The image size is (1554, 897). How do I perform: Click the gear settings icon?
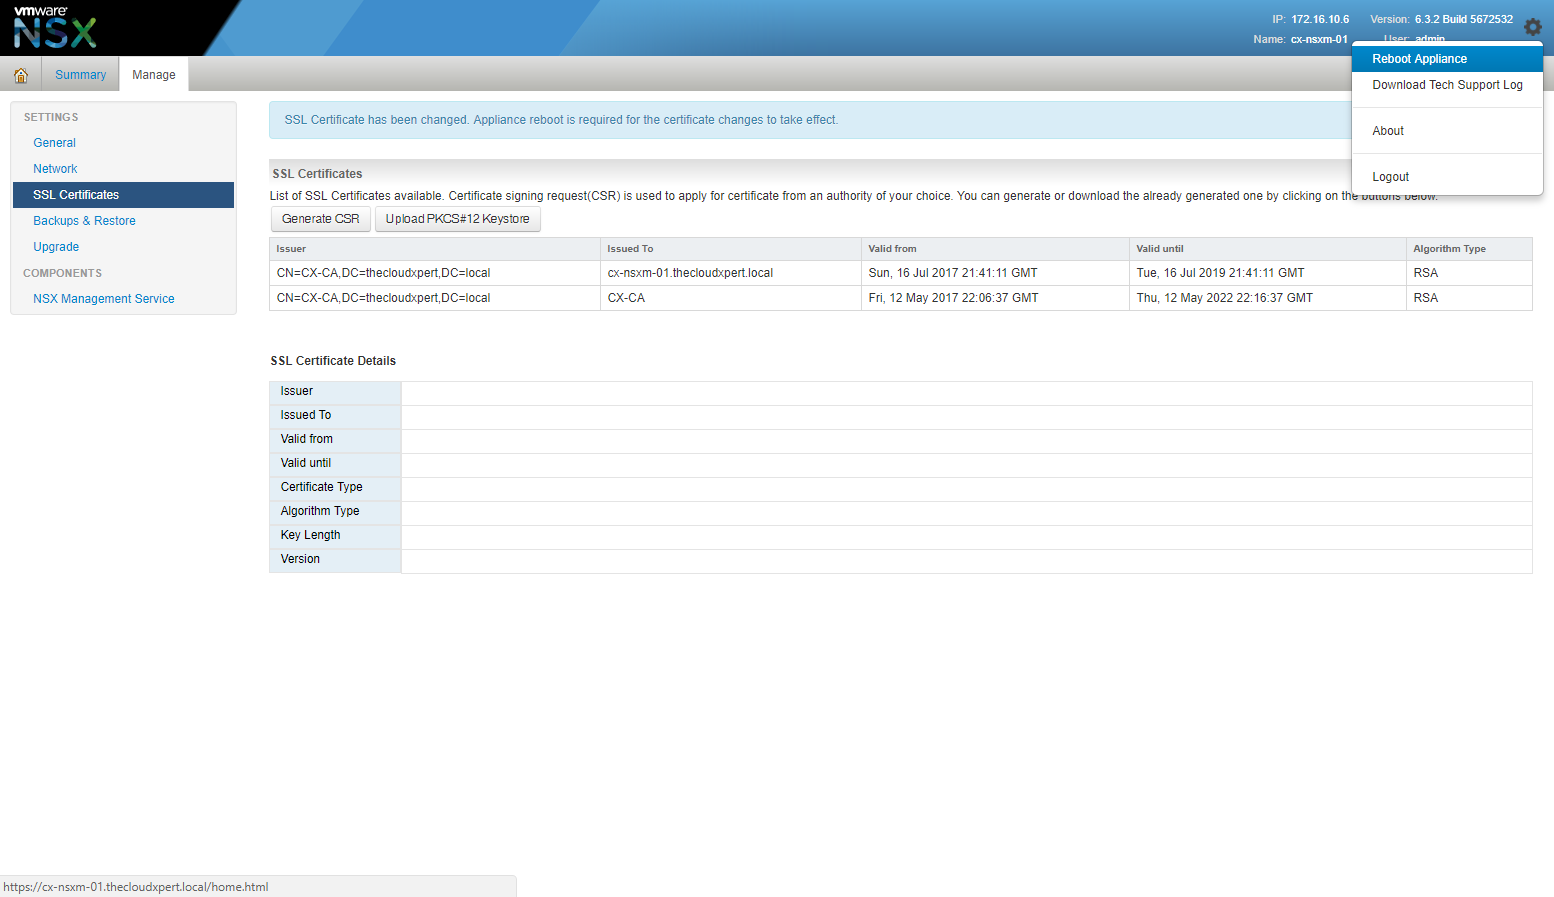tap(1532, 27)
